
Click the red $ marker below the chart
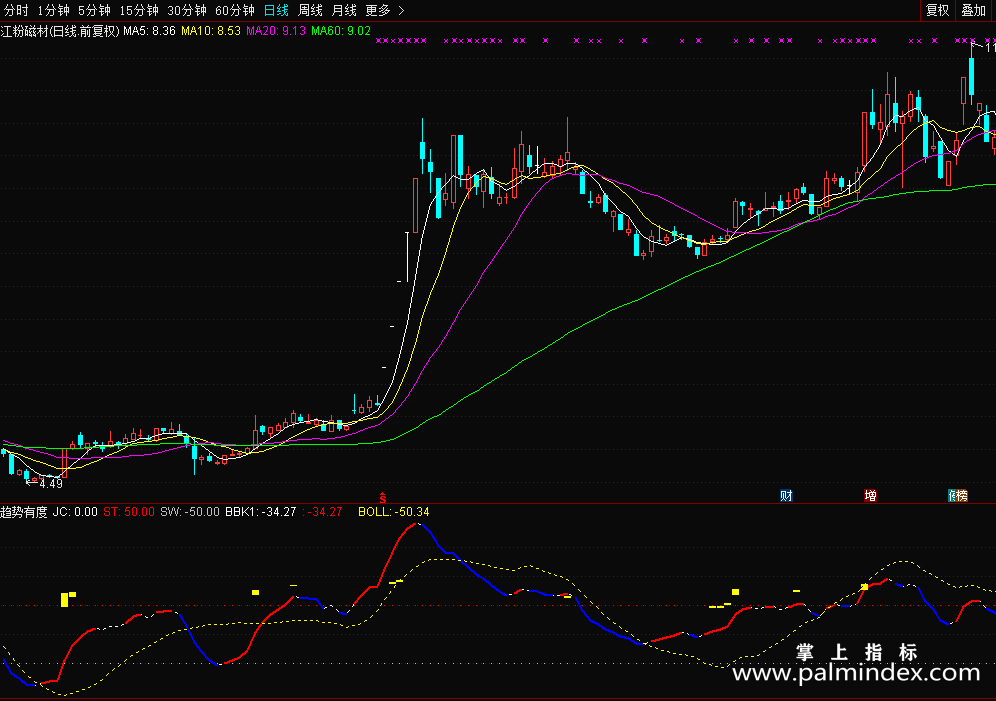[x=380, y=495]
